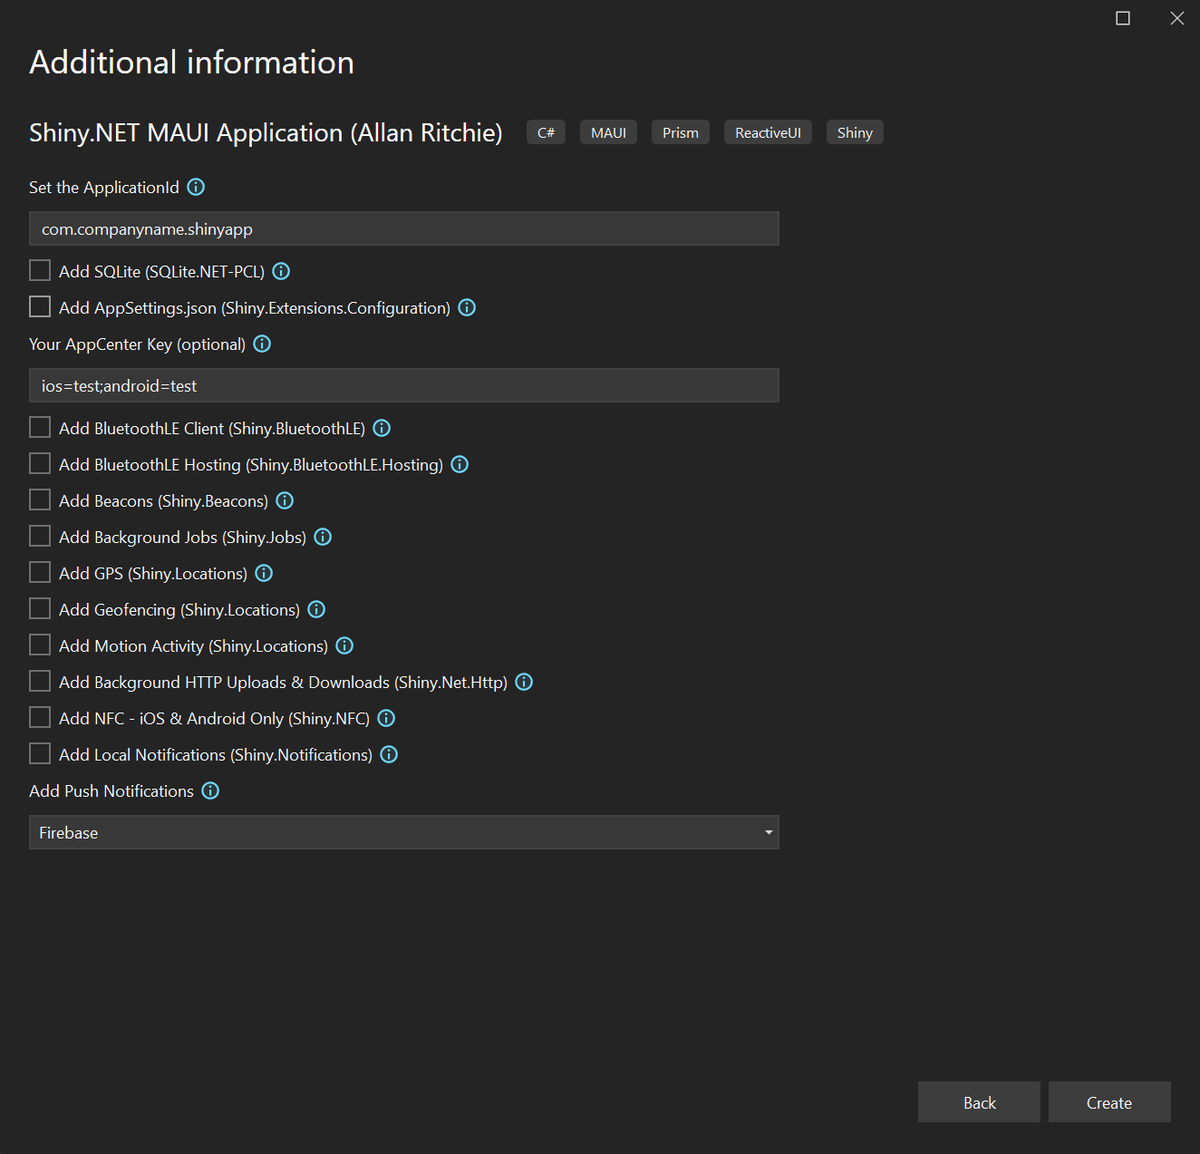The image size is (1200, 1154).
Task: Toggle the Add Beacons checkbox
Action: pos(40,500)
